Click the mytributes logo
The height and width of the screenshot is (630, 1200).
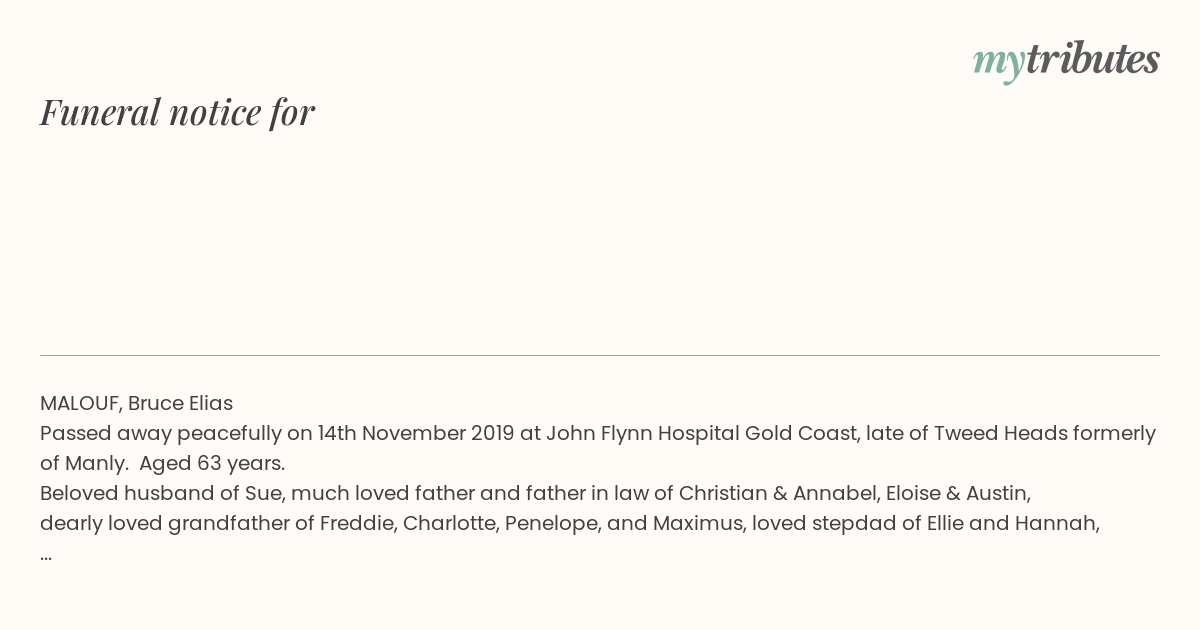pos(1066,61)
